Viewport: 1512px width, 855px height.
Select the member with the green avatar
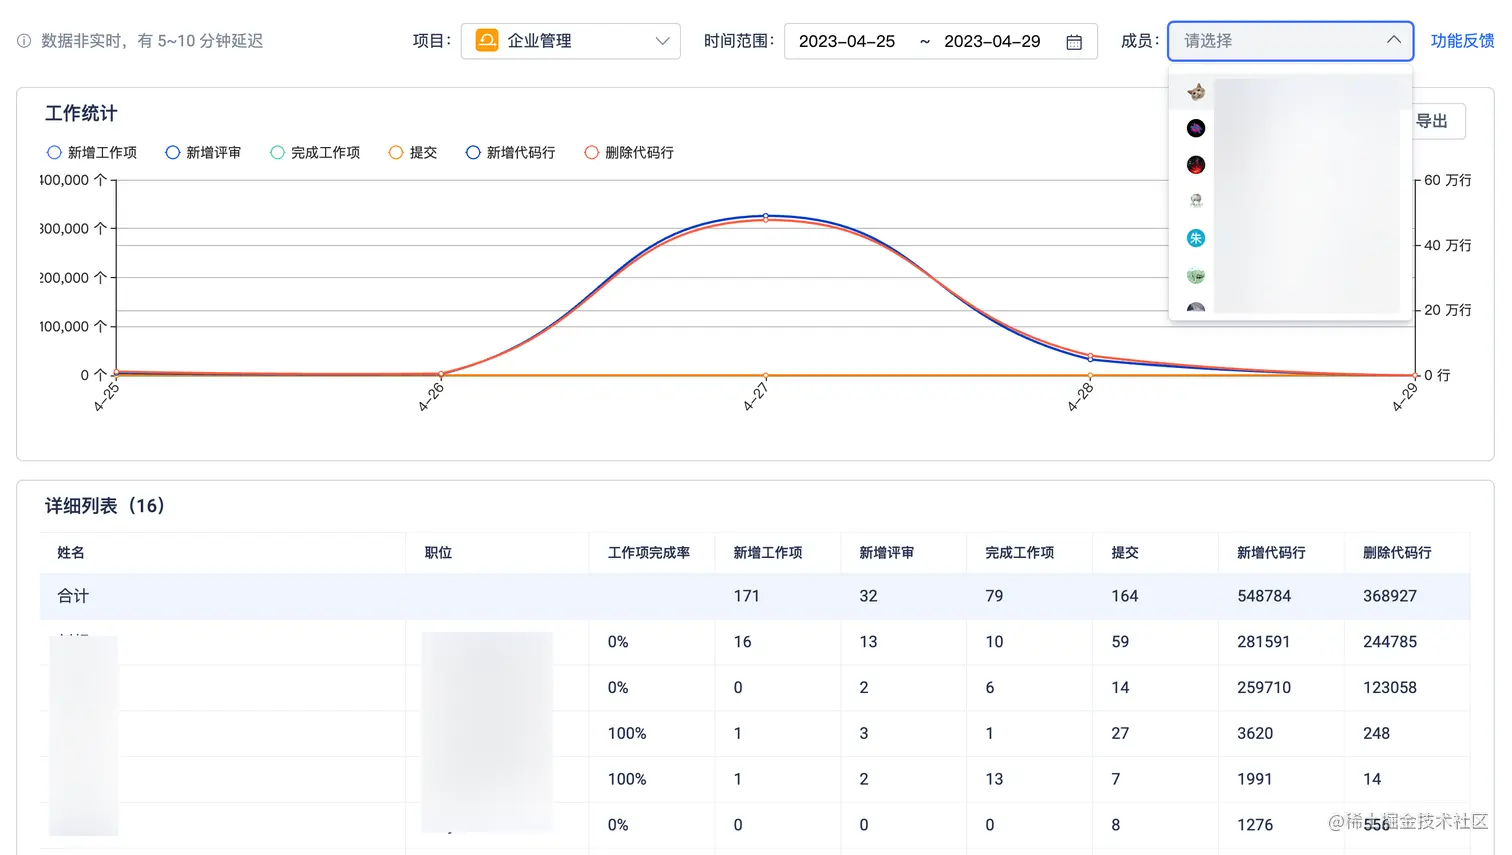point(1196,275)
